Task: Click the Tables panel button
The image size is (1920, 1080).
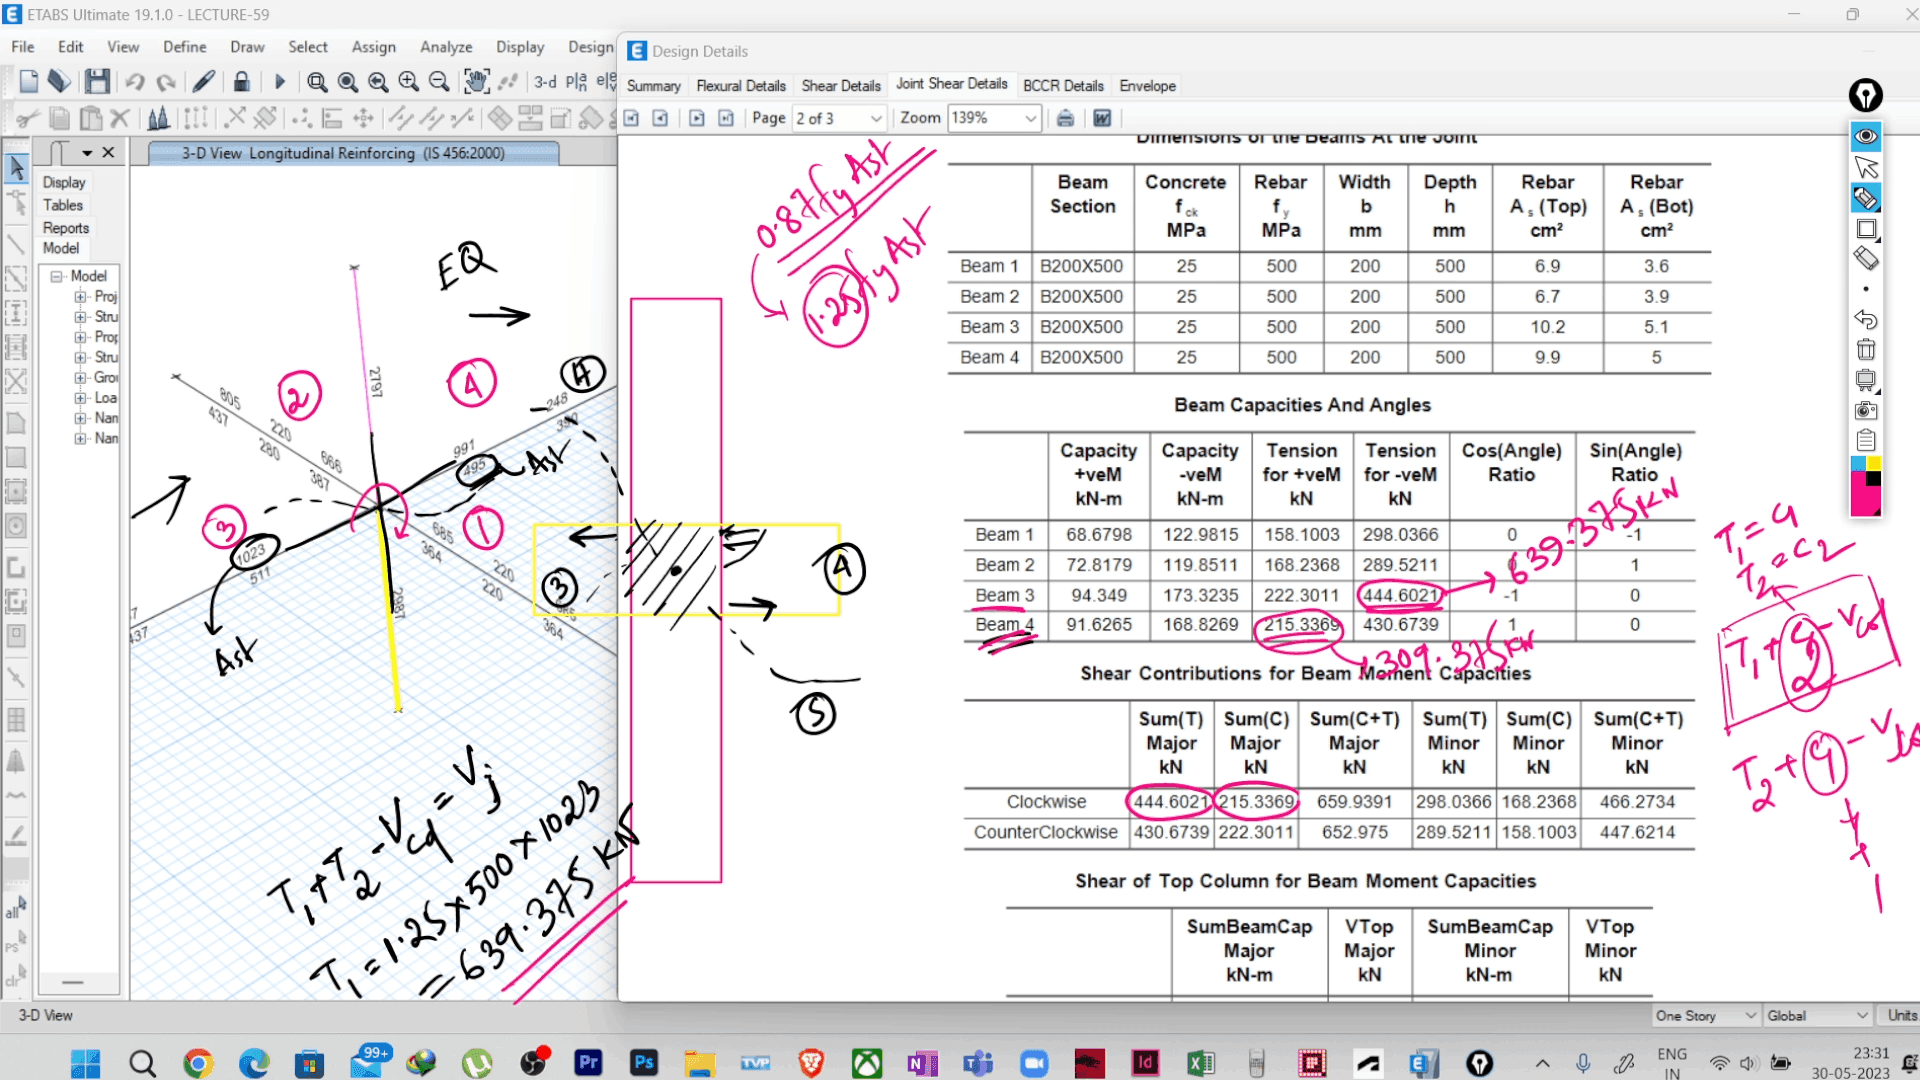Action: [62, 205]
